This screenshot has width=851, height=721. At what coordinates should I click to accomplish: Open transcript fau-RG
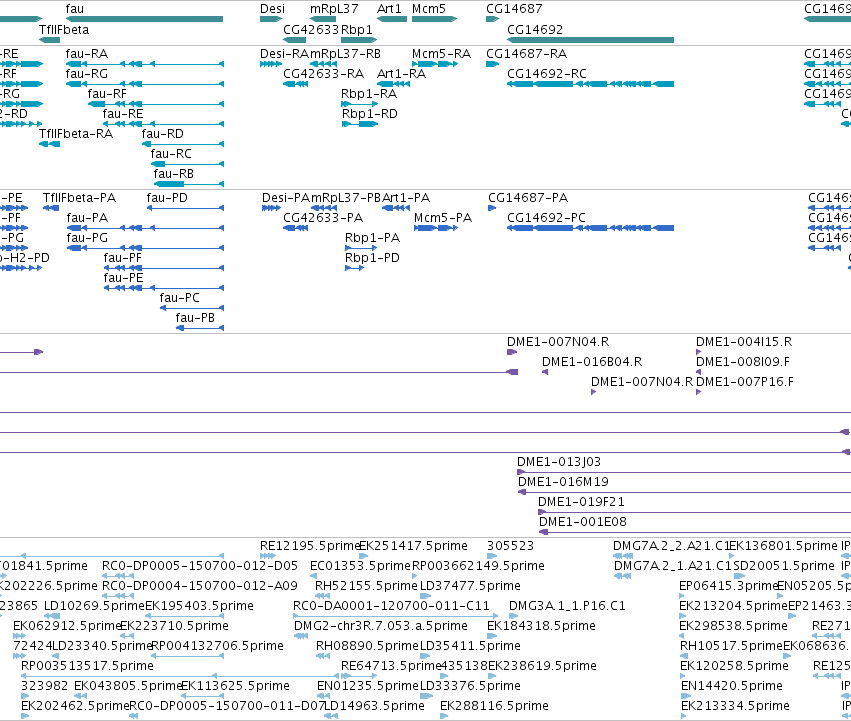pyautogui.click(x=144, y=84)
